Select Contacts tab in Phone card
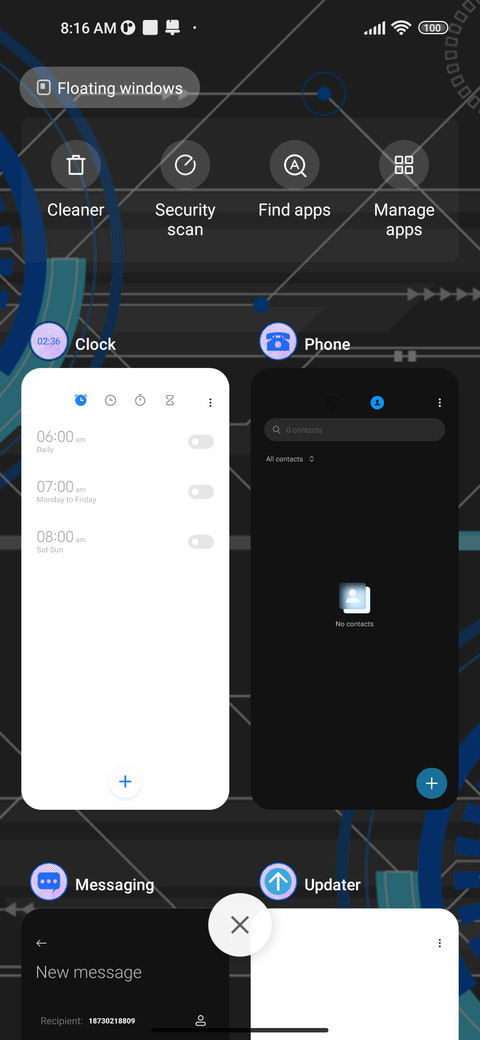The image size is (480, 1040). (377, 403)
